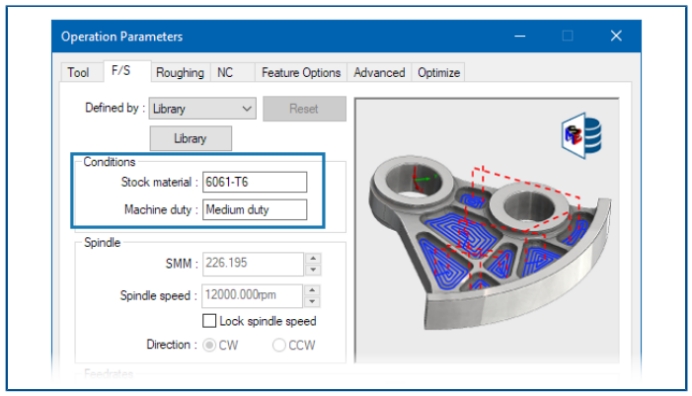Click the SMM decrement down arrow
This screenshot has width=692, height=396.
[313, 270]
